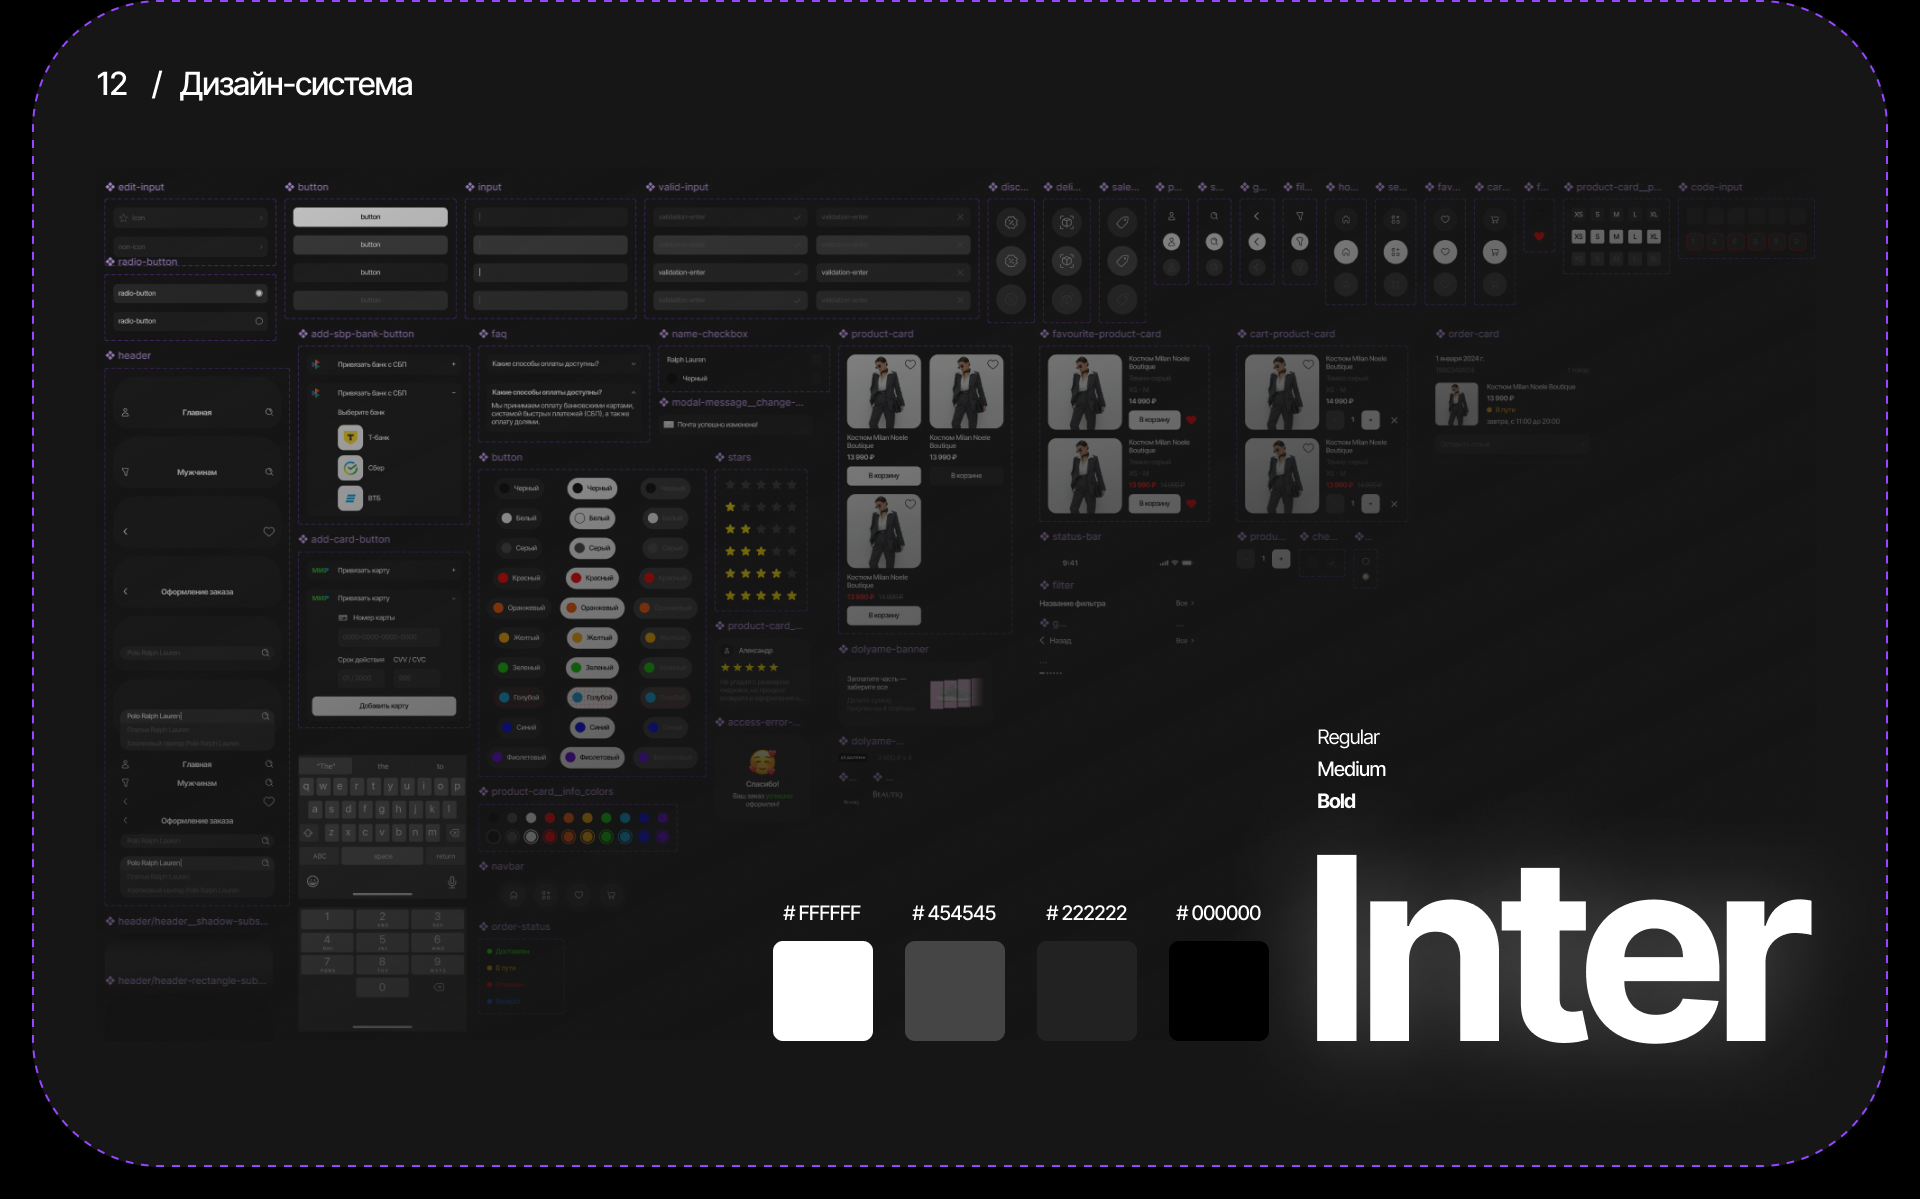Click the top white 'button' button
Image resolution: width=1920 pixels, height=1199 pixels.
click(x=370, y=217)
